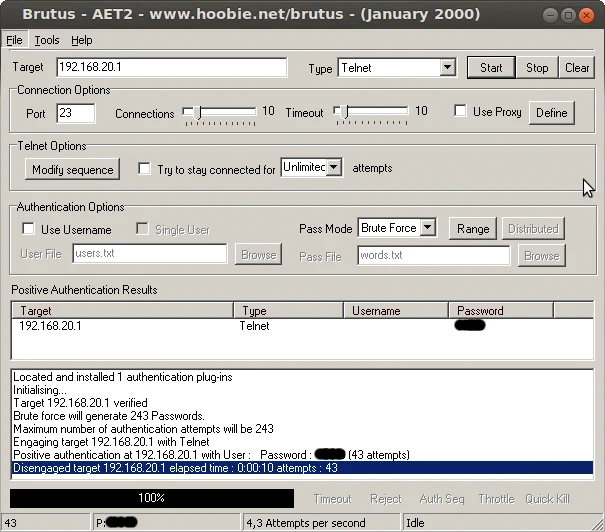
Task: Click the Timeout status indicator
Action: (x=332, y=499)
